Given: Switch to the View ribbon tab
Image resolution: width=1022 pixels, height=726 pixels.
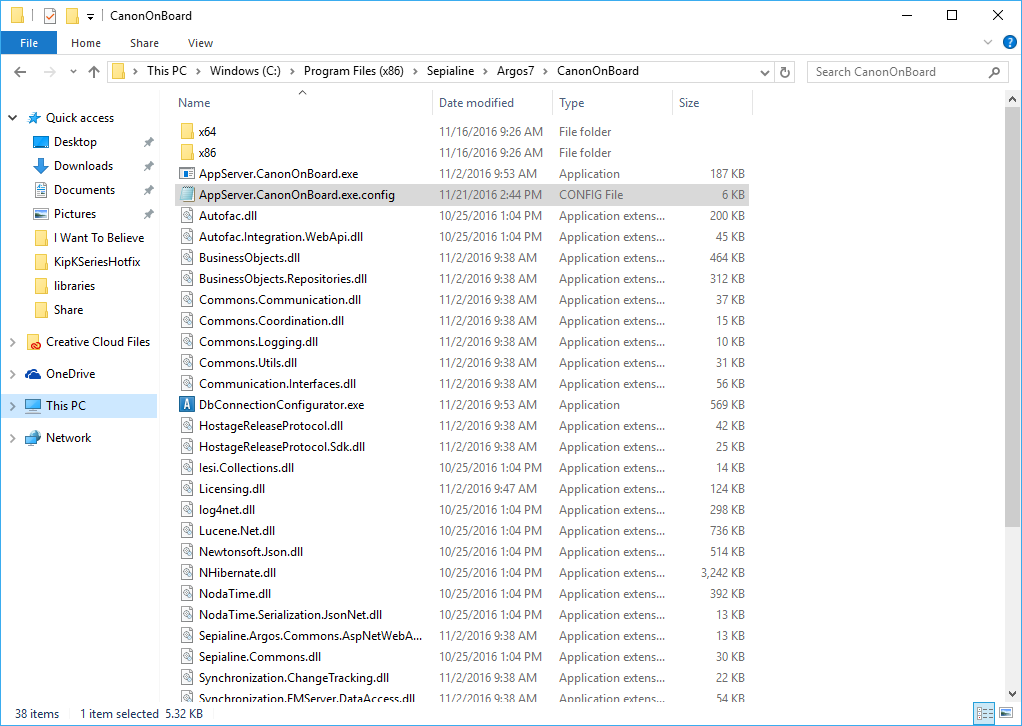Looking at the screenshot, I should [x=200, y=43].
